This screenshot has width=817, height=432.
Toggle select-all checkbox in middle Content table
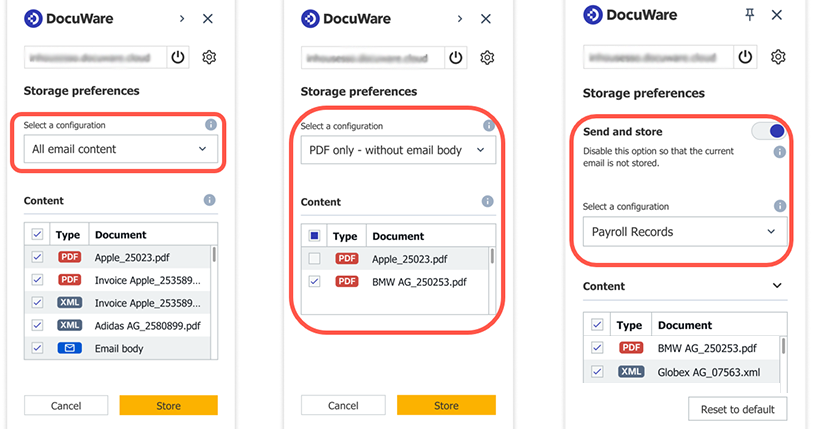coord(314,236)
